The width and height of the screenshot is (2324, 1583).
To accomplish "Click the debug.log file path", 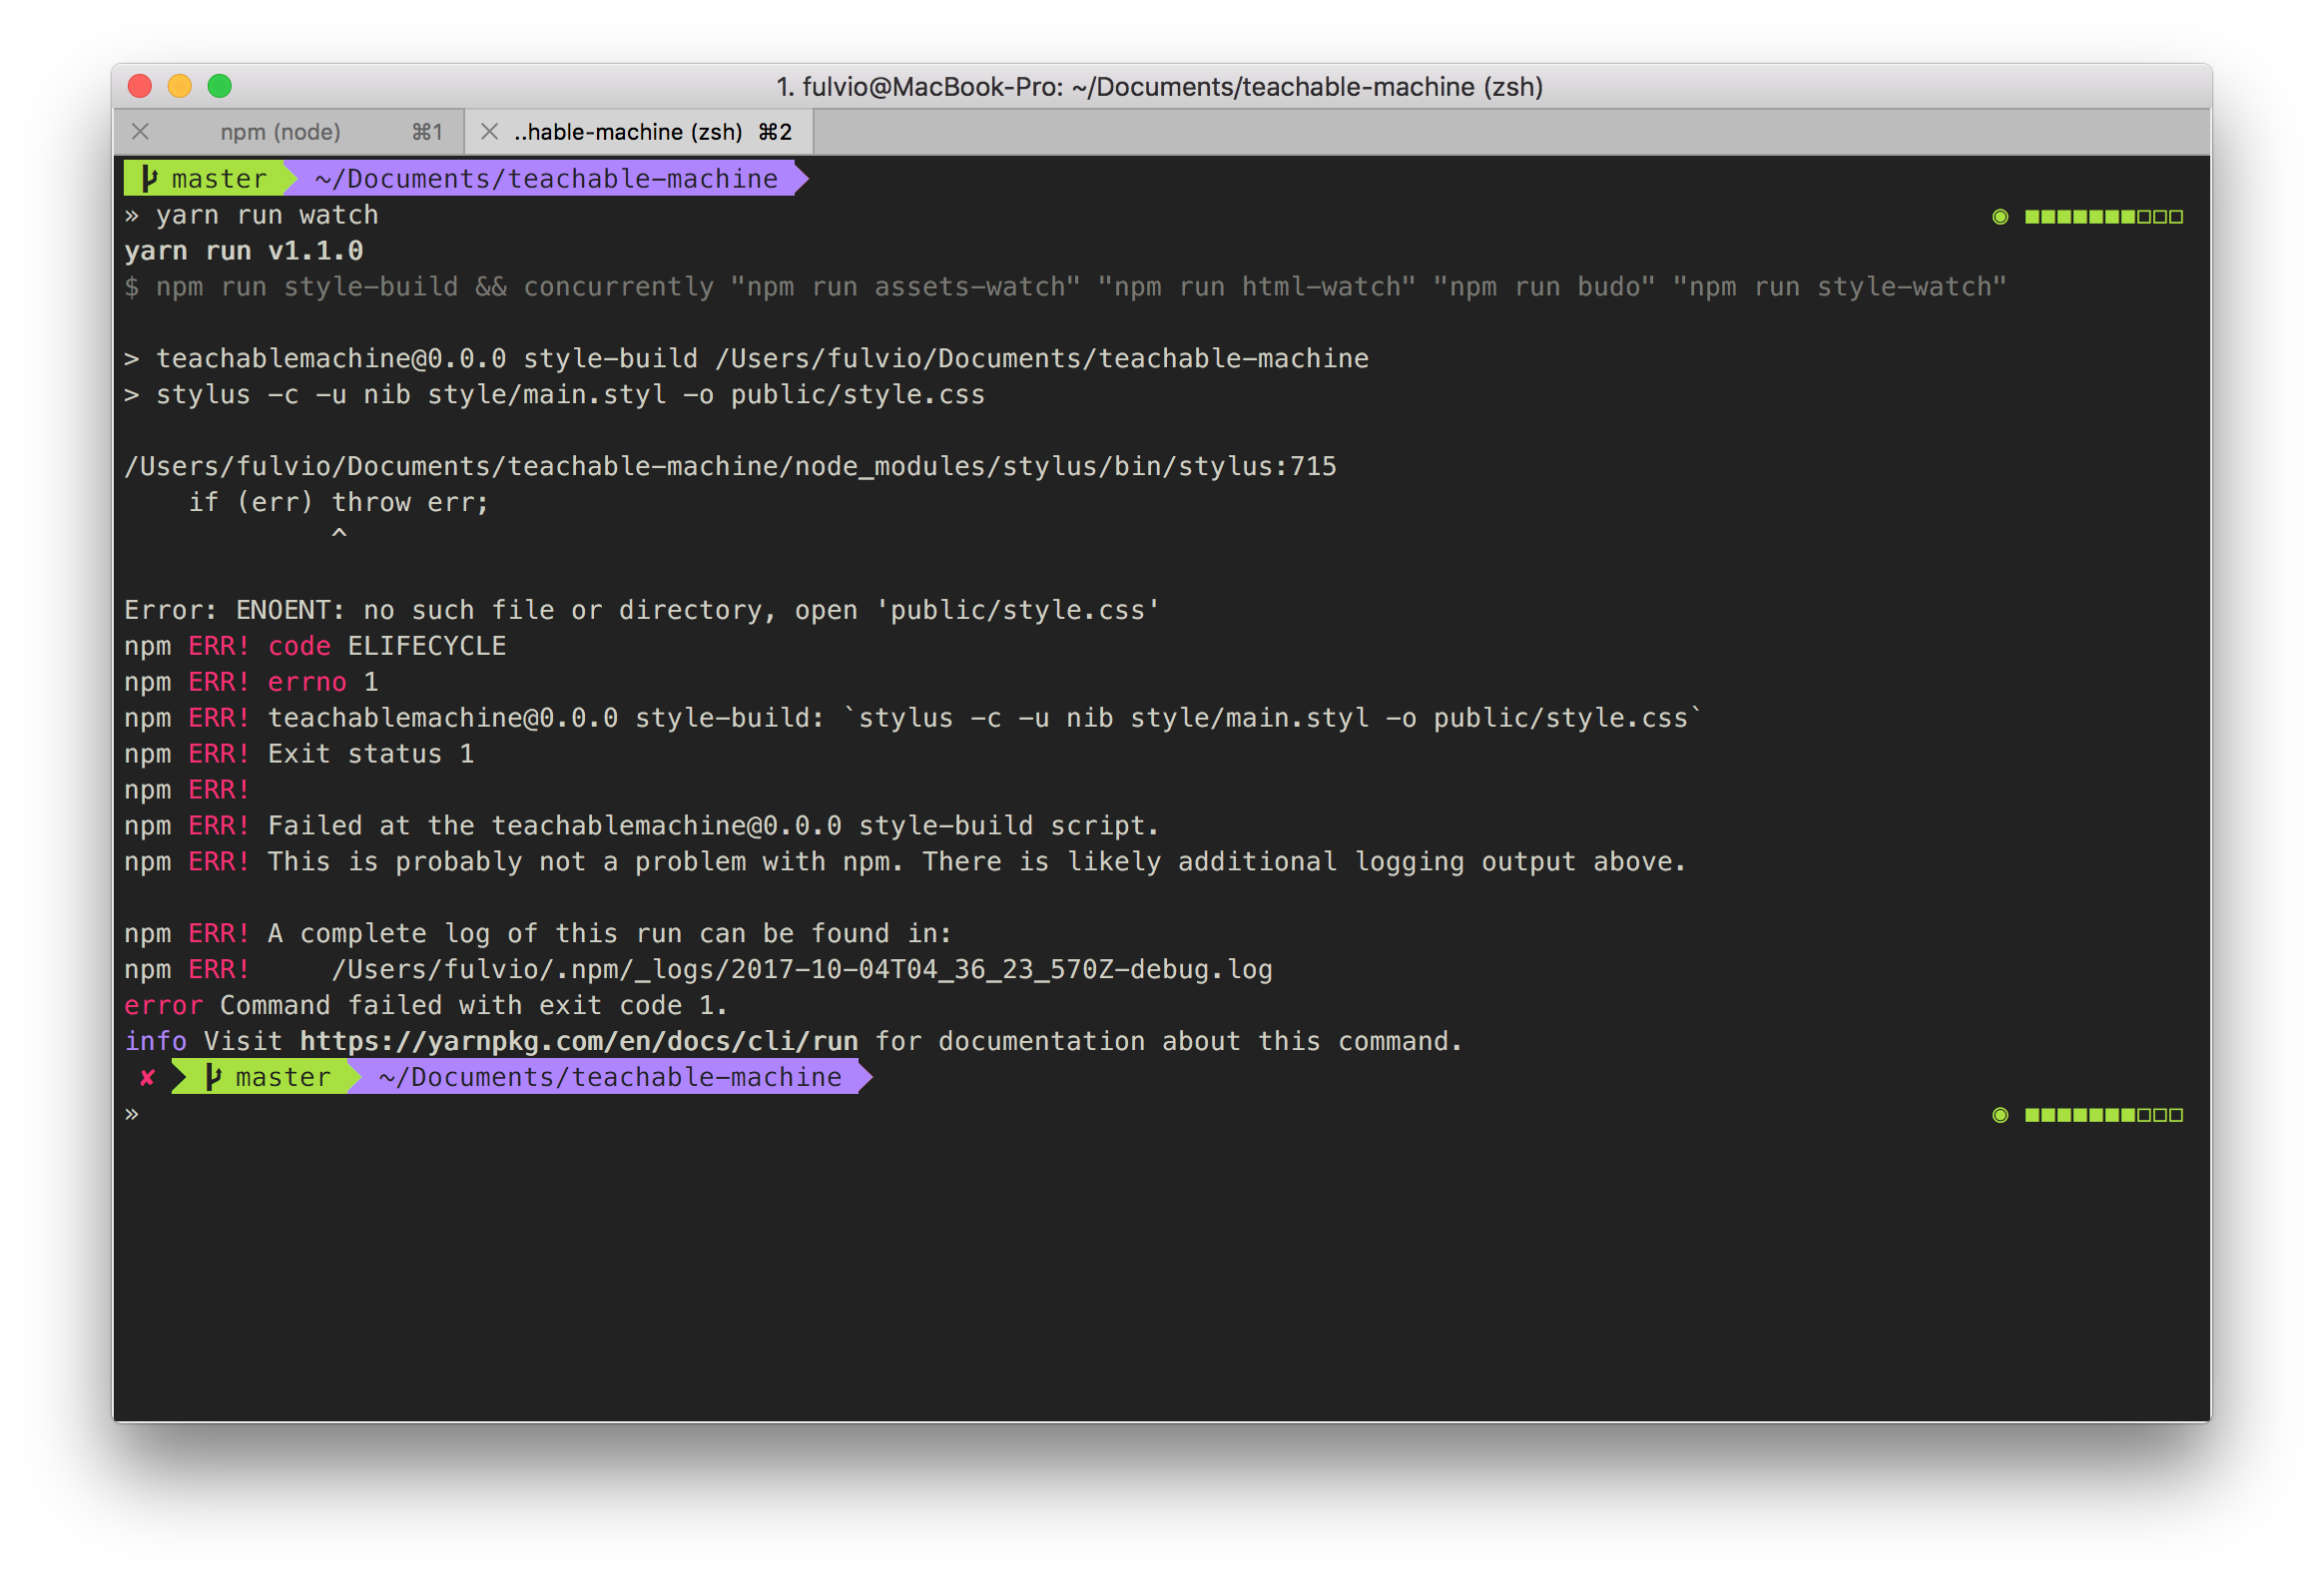I will point(801,969).
